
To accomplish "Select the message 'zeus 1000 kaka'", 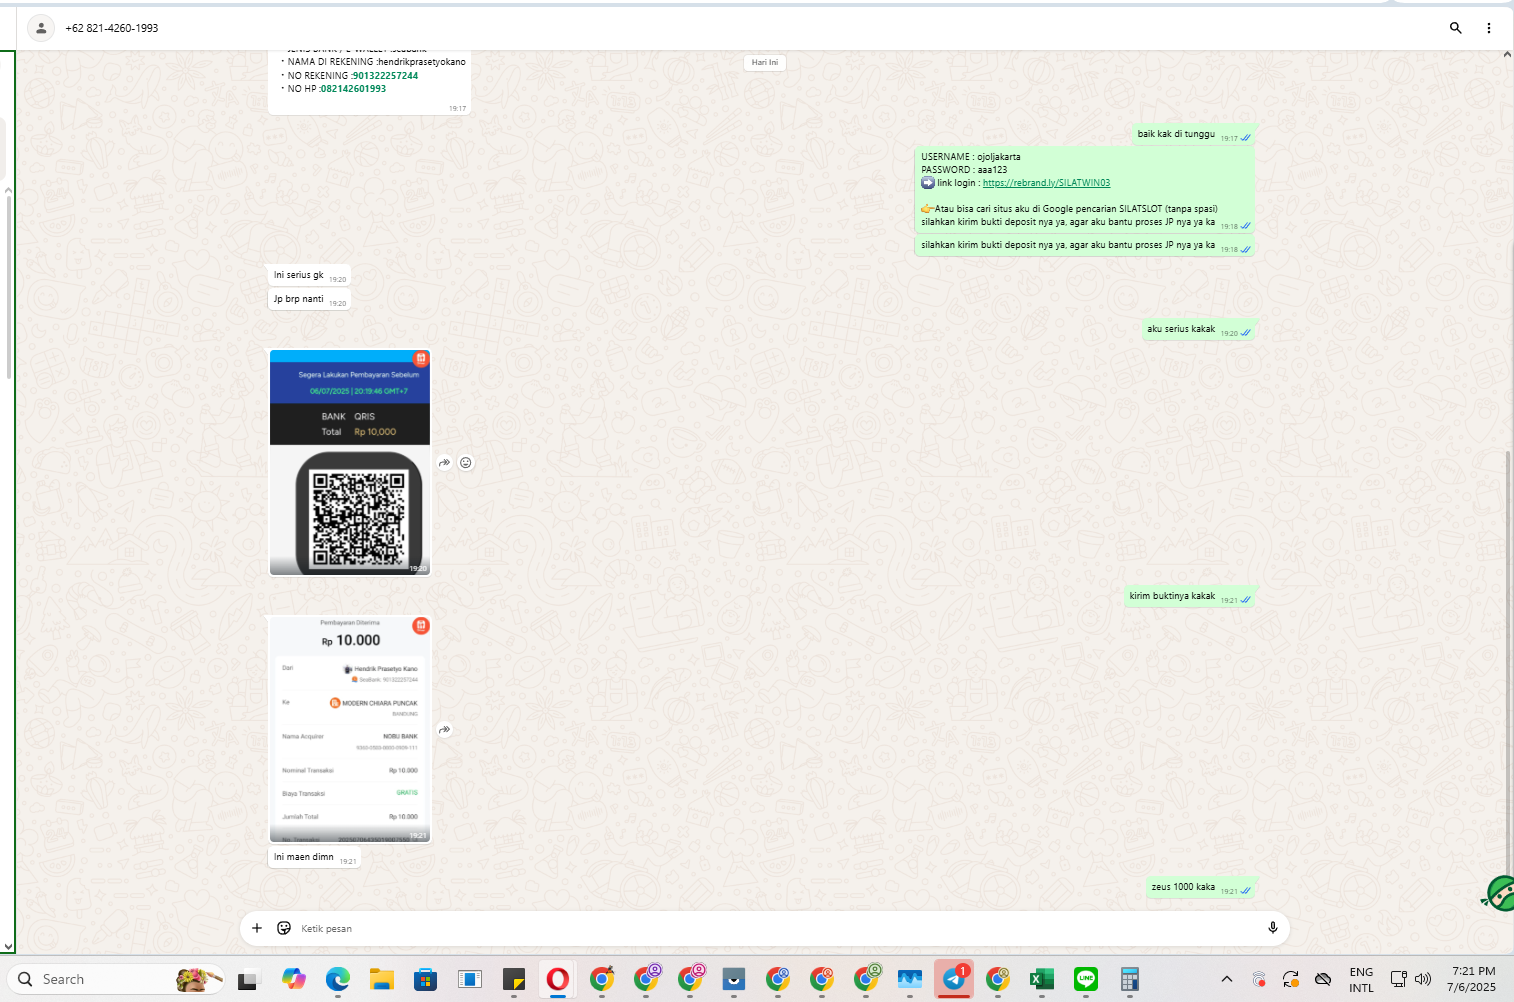I will [1201, 887].
